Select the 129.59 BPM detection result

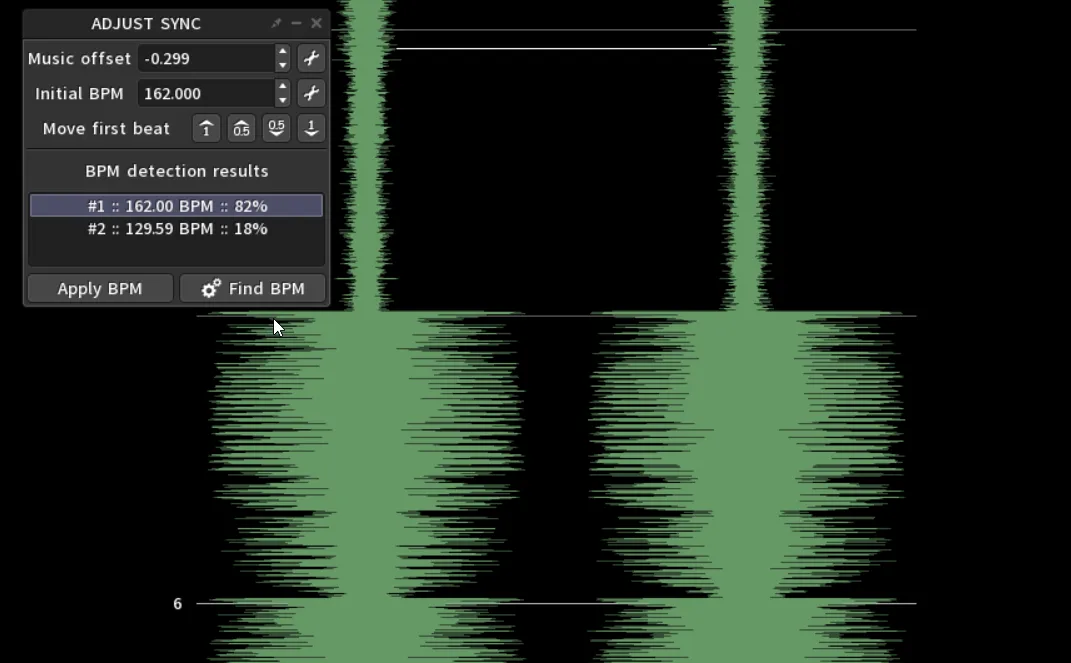point(177,229)
